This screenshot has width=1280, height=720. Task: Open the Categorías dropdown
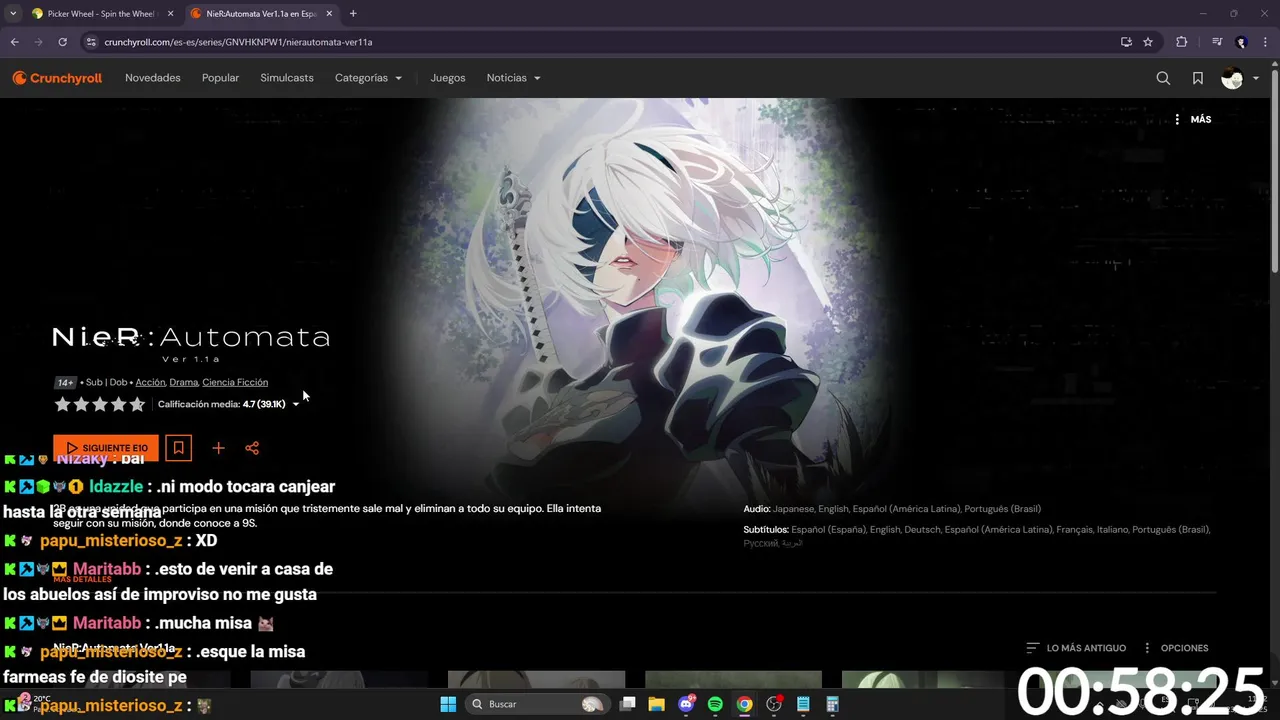pos(368,78)
